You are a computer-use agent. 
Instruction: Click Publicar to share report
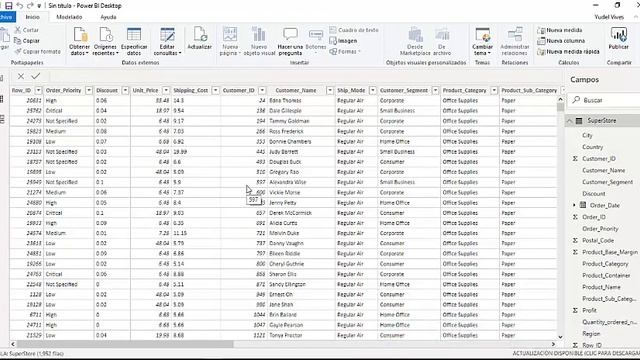(x=618, y=39)
